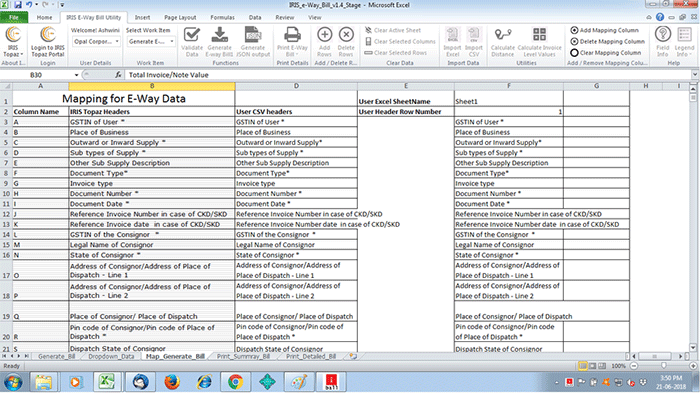Image resolution: width=700 pixels, height=393 pixels.
Task: Click insert new worksheet tab icon
Action: [x=353, y=356]
